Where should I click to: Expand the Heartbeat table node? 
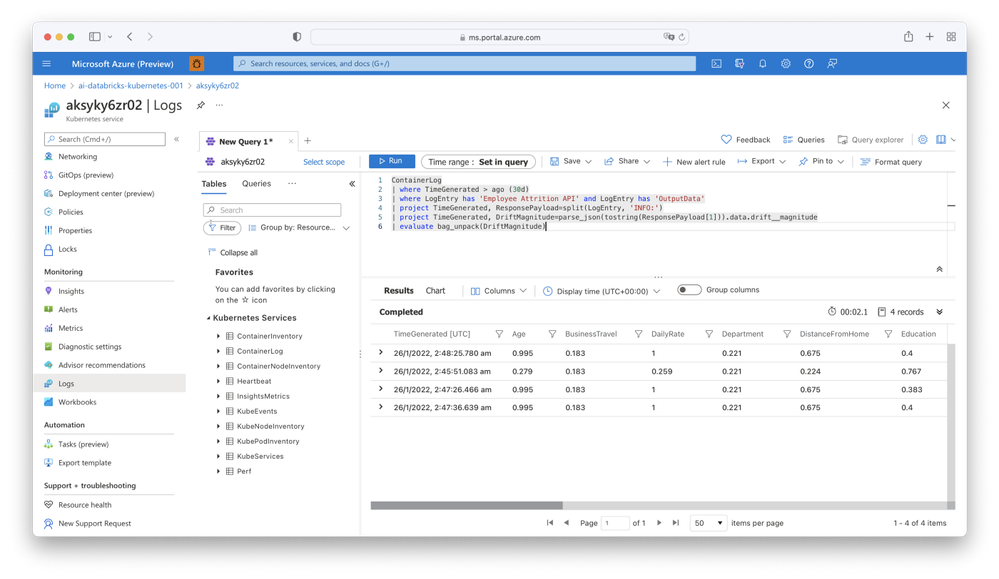(x=218, y=381)
